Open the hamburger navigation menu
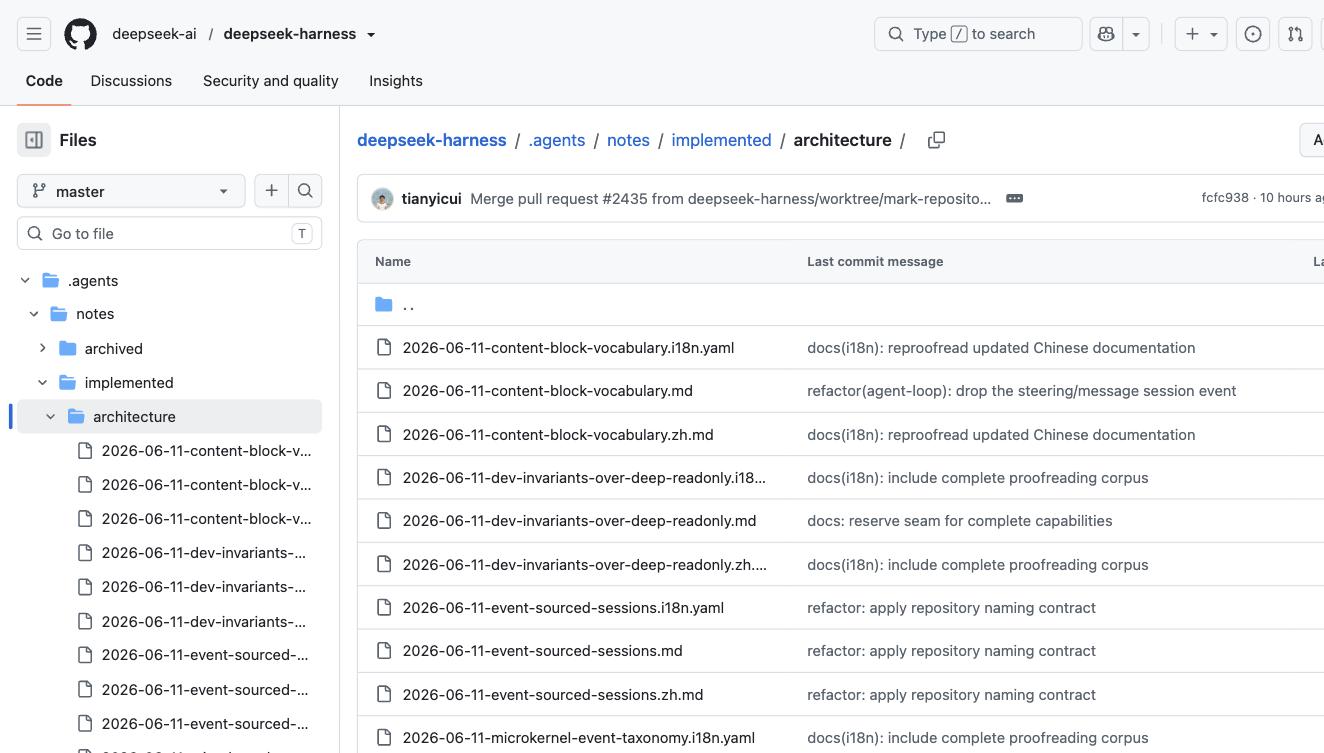 (34, 34)
